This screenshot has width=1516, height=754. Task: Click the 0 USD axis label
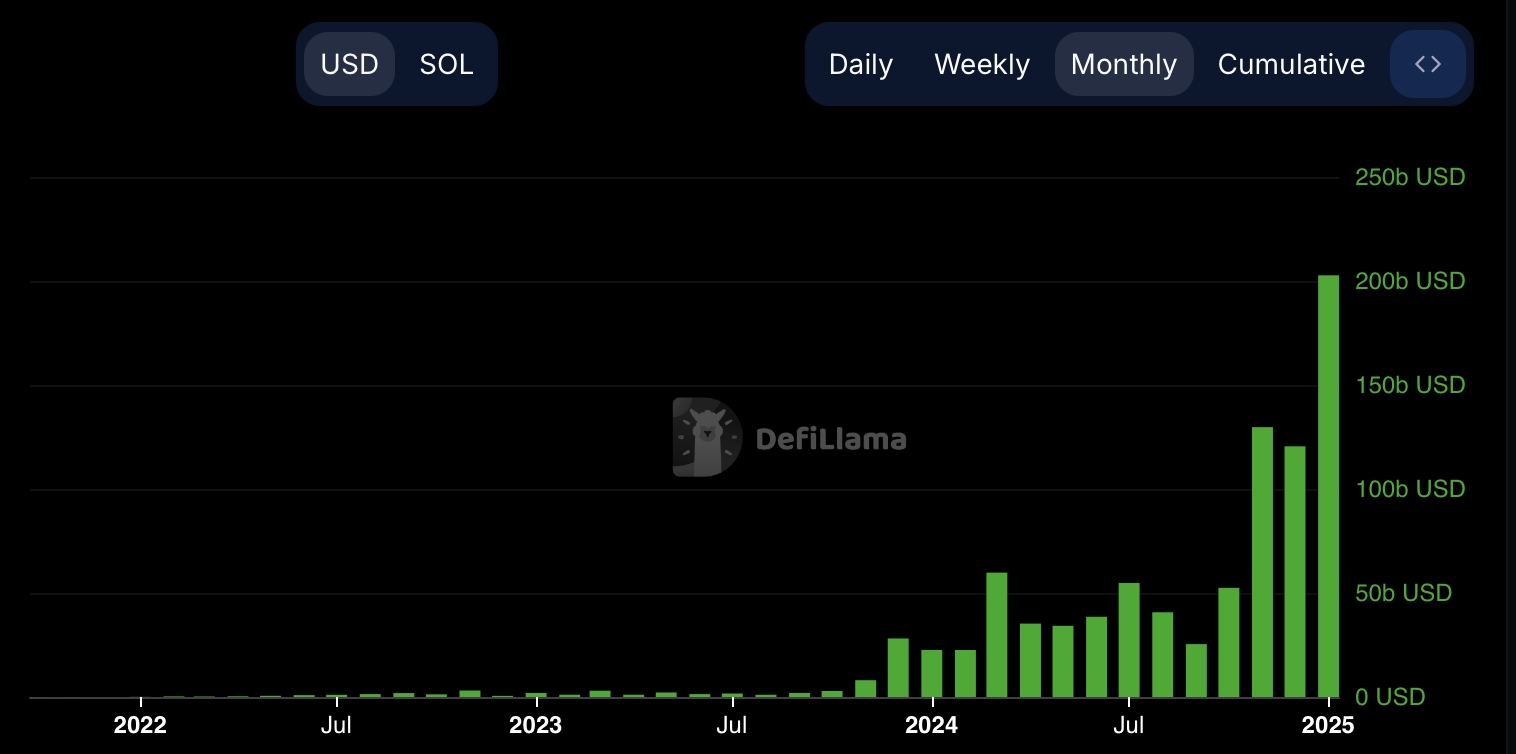point(1390,697)
